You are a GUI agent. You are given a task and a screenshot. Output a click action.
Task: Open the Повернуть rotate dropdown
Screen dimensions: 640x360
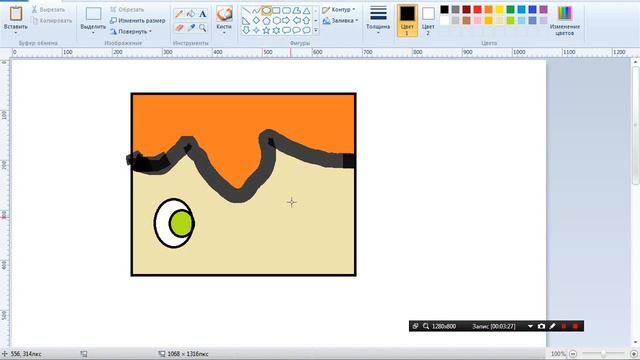(151, 31)
